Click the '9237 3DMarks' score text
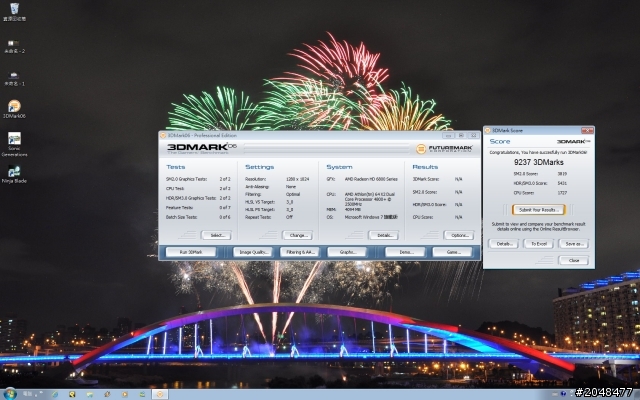Viewport: 640px width, 400px height. (x=538, y=162)
